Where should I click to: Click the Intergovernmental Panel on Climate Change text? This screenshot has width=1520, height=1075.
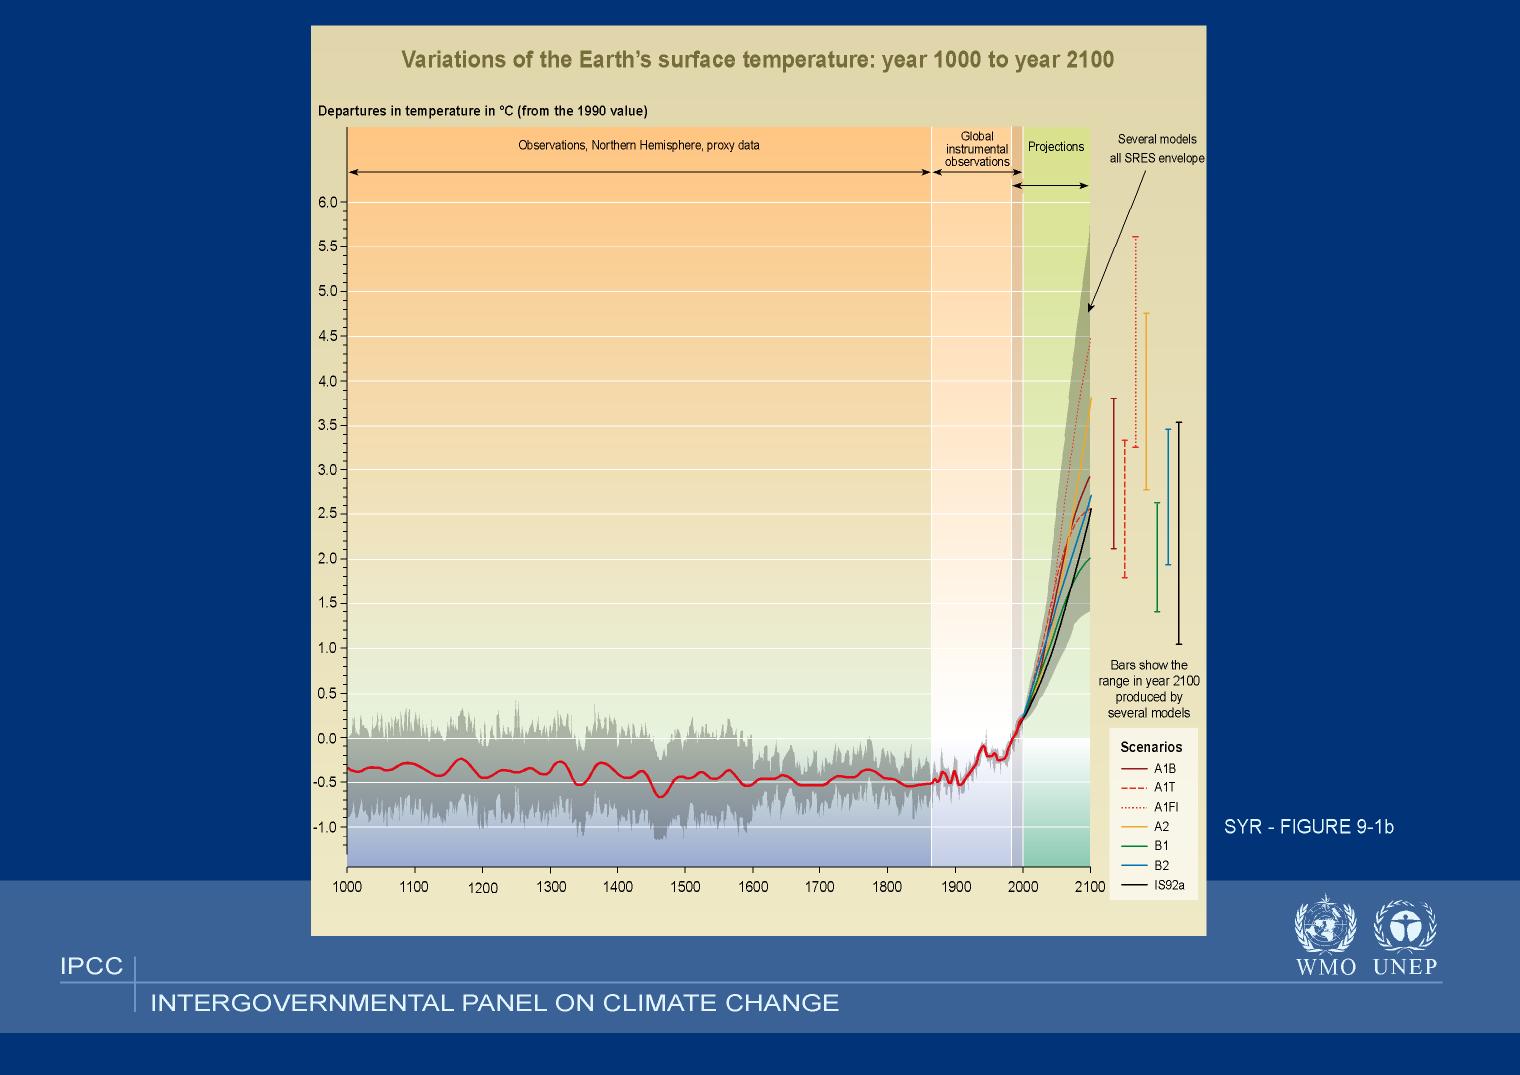494,1003
